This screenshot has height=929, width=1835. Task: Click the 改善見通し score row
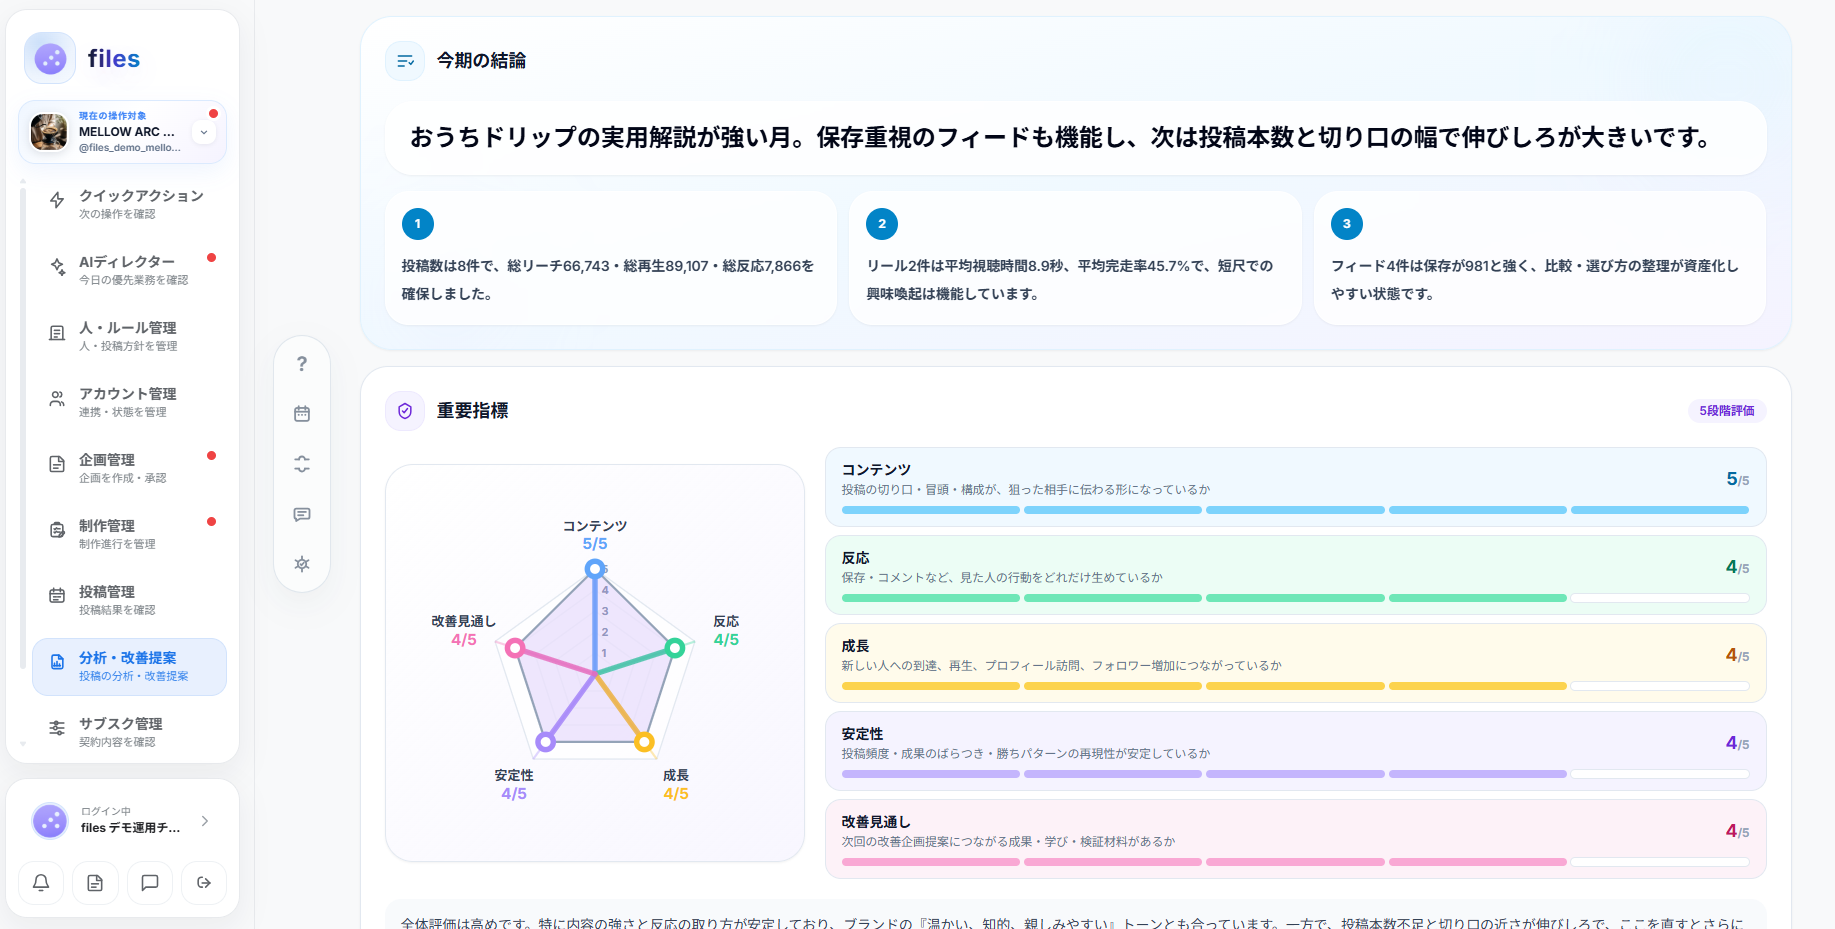click(x=1296, y=839)
